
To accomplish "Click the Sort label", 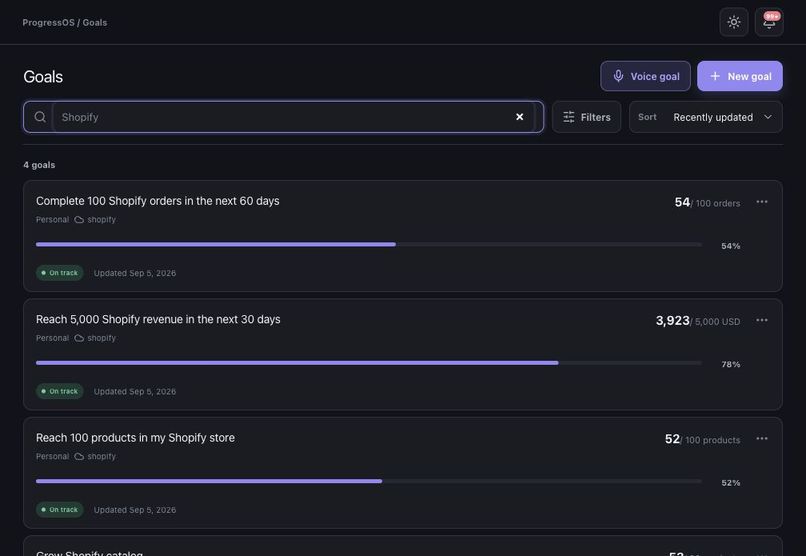I will point(647,117).
